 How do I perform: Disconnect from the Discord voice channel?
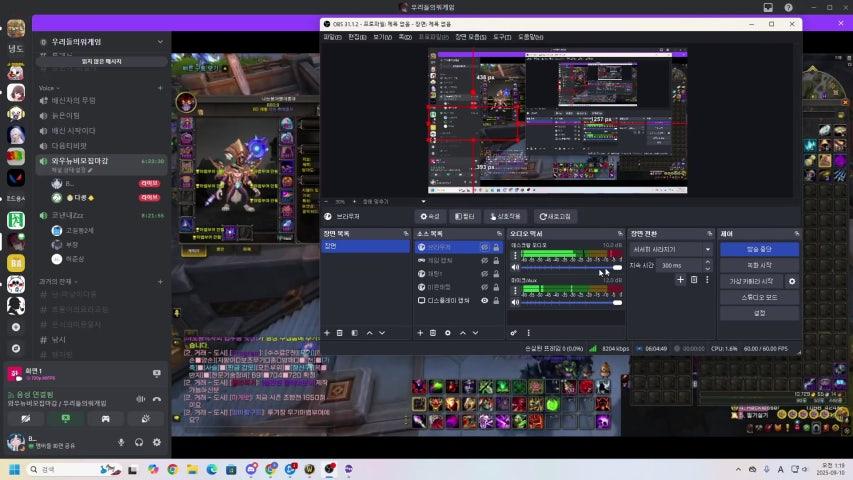157,399
